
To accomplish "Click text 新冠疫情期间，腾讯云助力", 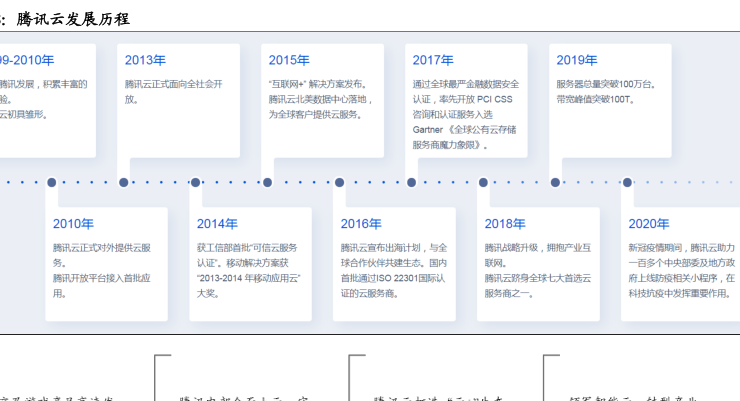I will (x=681, y=248).
